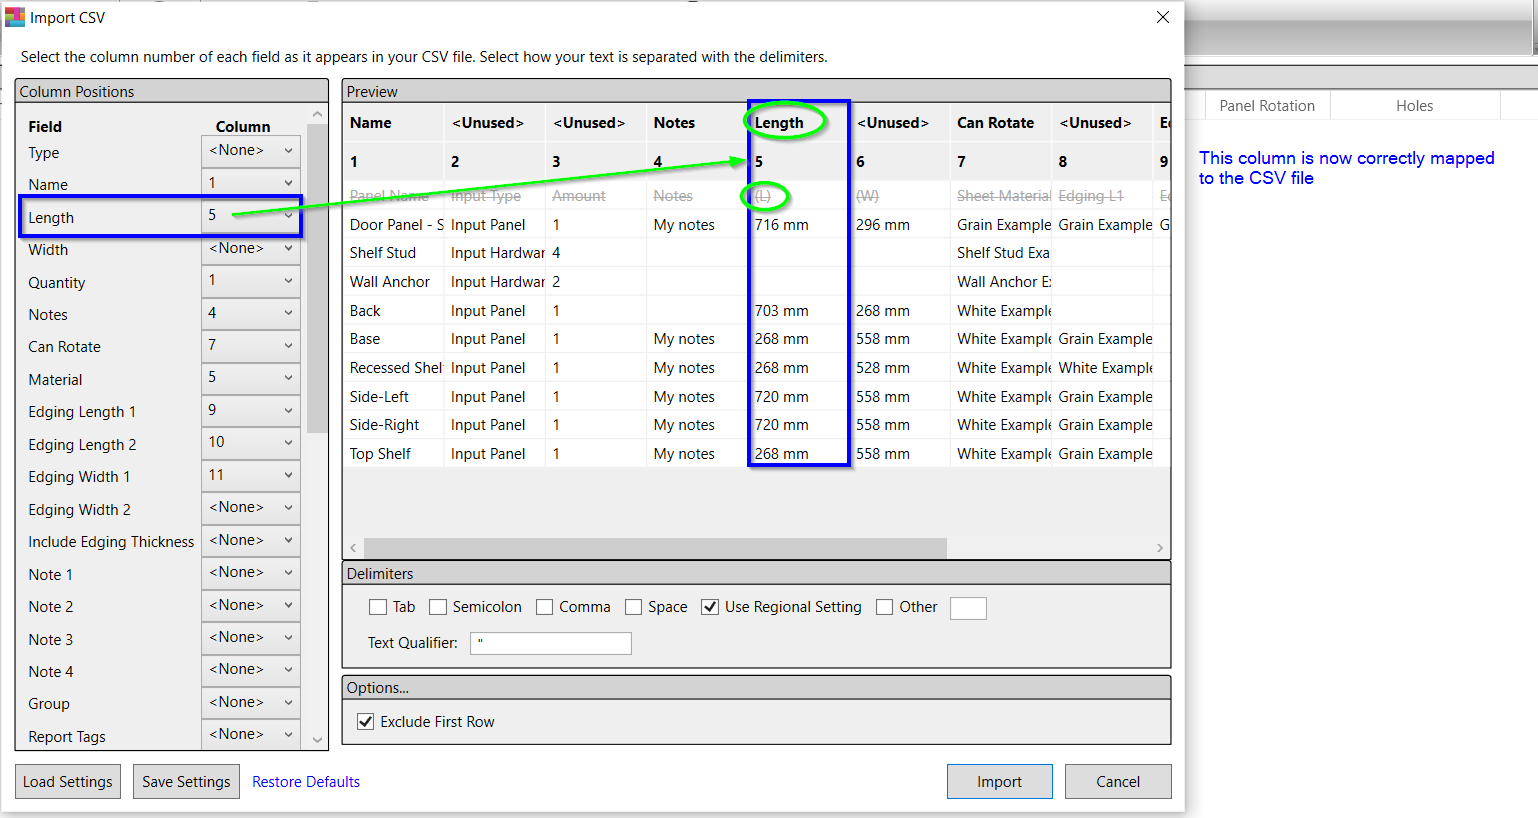Screen dimensions: 1538x818
Task: Click the Other delimiter text box
Action: click(x=968, y=608)
